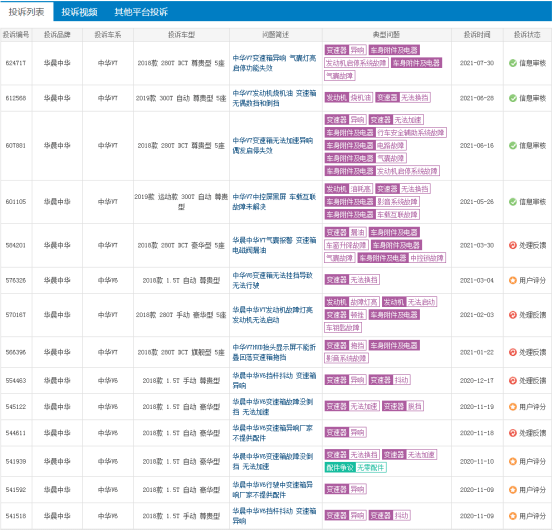Viewport: 554px width, 531px height.
Task: Open complaint link 中华V6变速箱无法挂挡导致无法行驶
Action: 273,280
